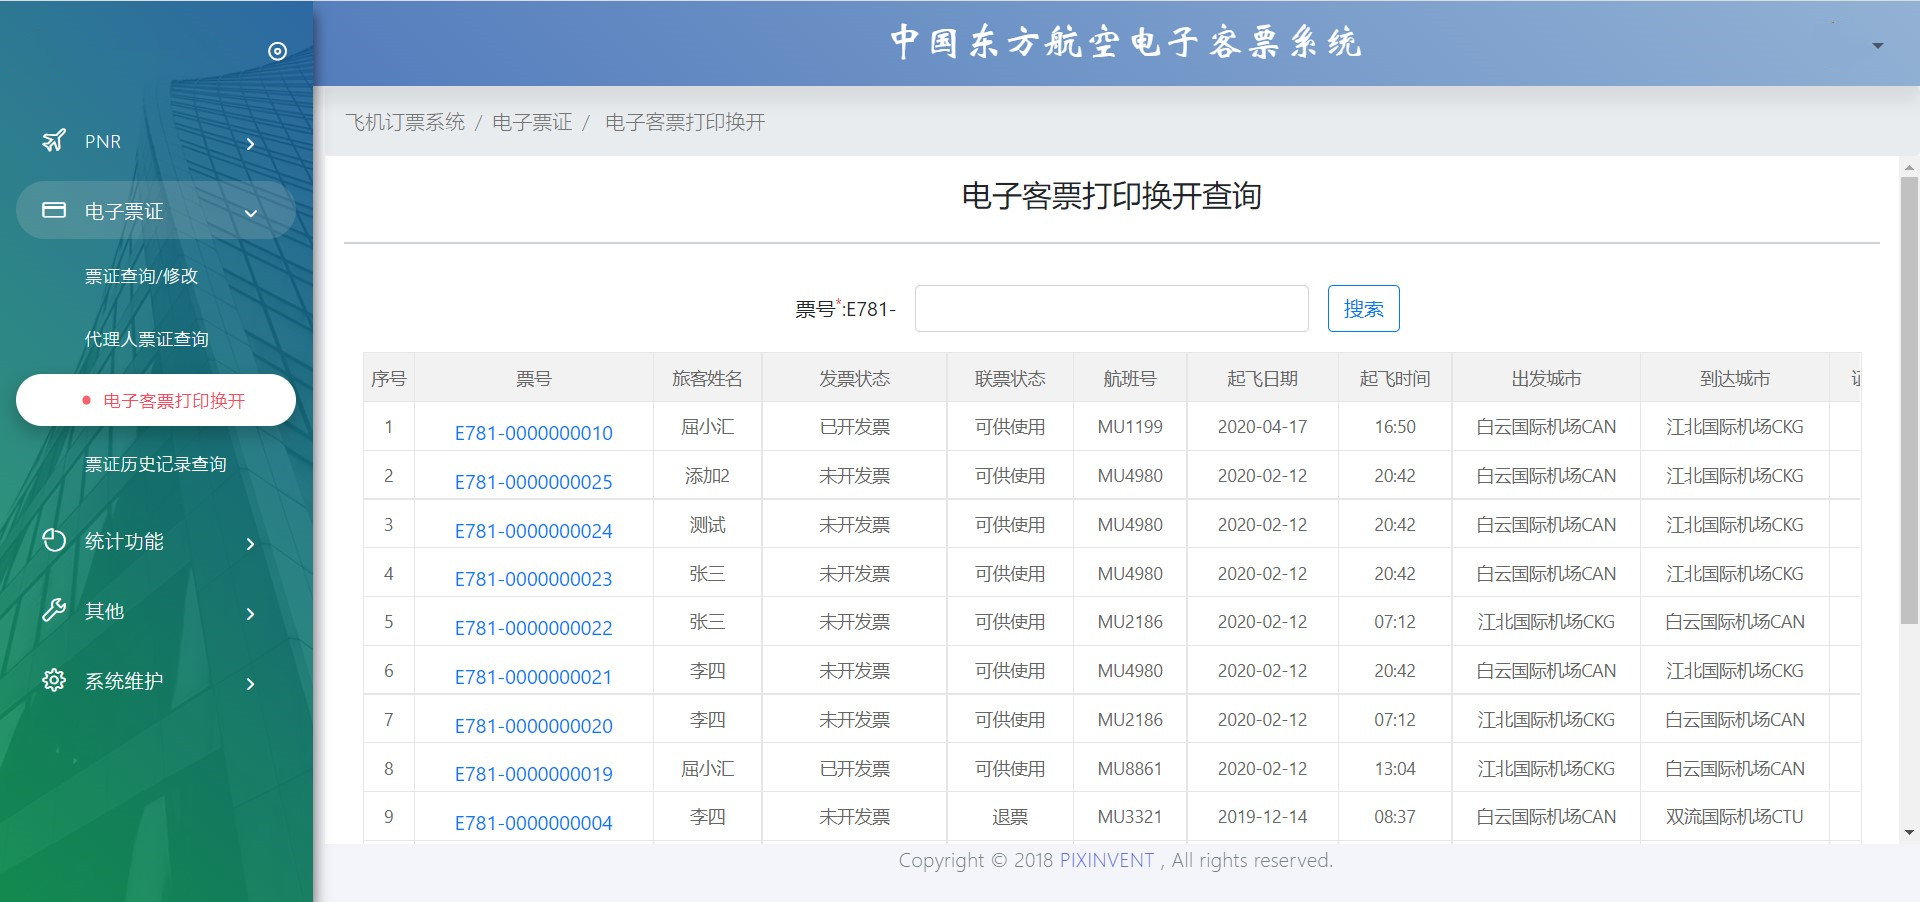Click the wrench icon beside 其他

pos(54,610)
